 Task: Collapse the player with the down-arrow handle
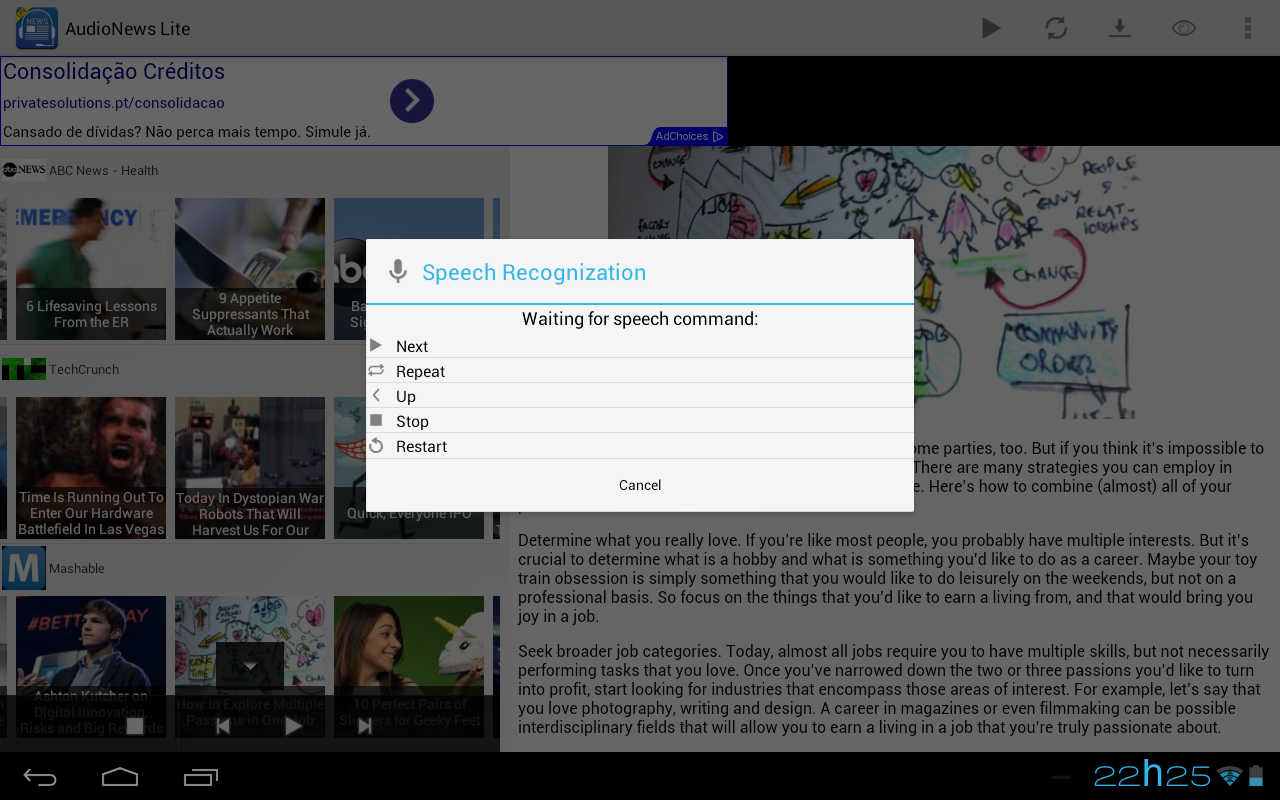click(x=250, y=666)
